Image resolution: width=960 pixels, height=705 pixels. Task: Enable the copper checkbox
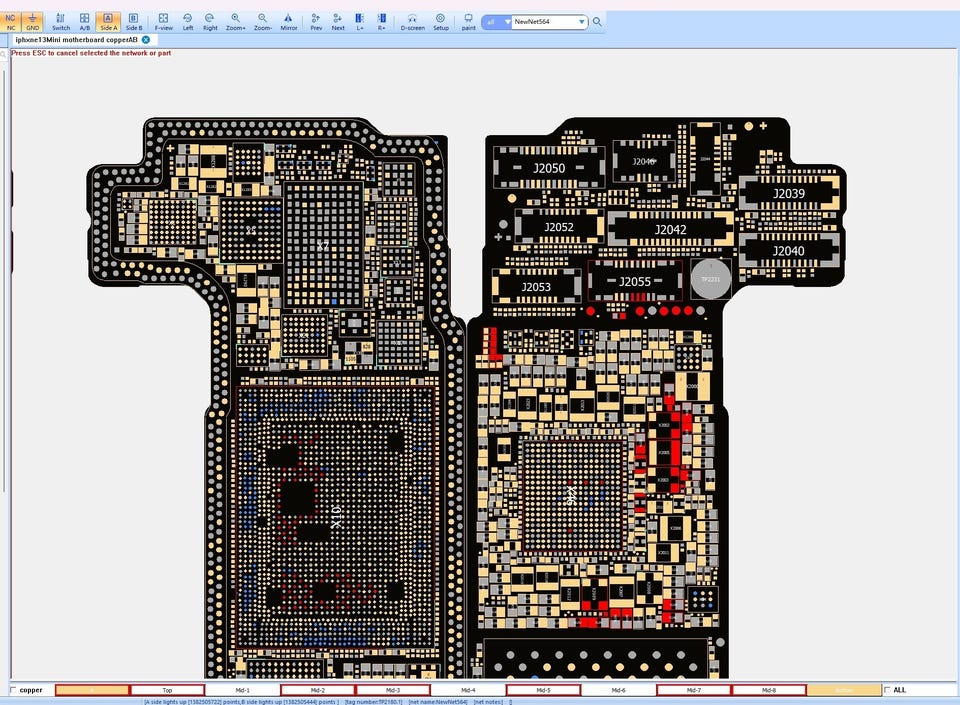pyautogui.click(x=13, y=690)
